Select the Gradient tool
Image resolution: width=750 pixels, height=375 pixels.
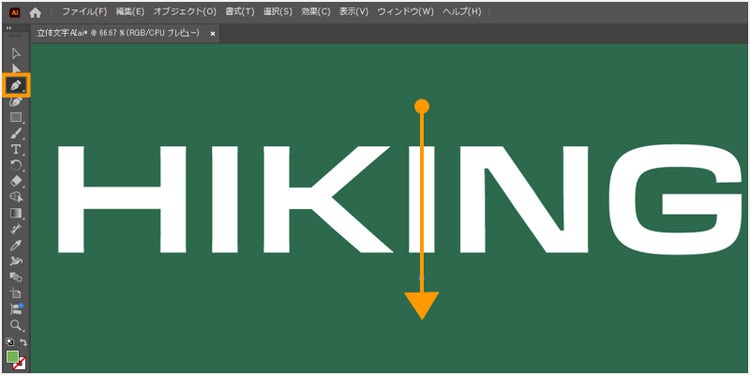(16, 213)
